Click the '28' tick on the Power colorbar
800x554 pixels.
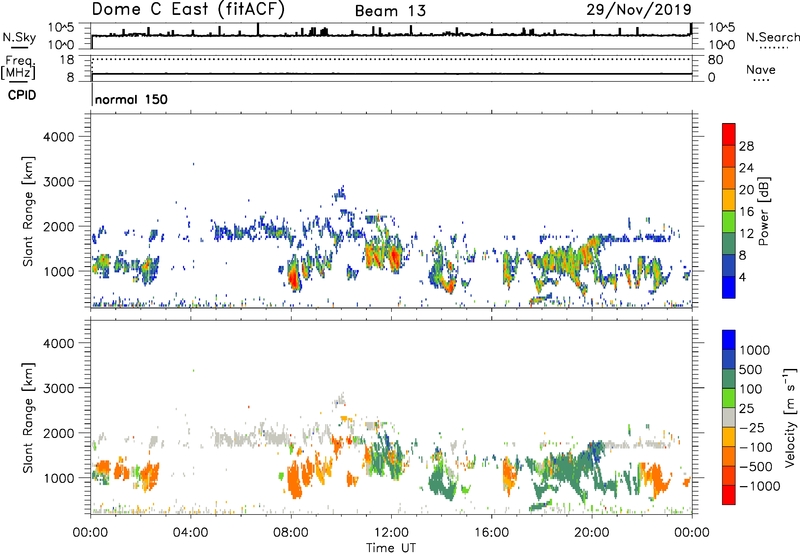tap(746, 146)
